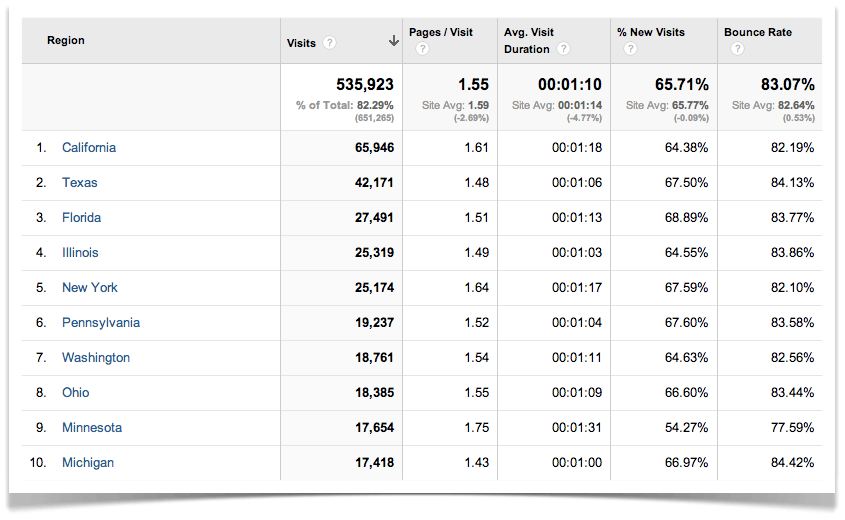Open the Ohio region link
The width and height of the screenshot is (845, 520).
pos(75,393)
